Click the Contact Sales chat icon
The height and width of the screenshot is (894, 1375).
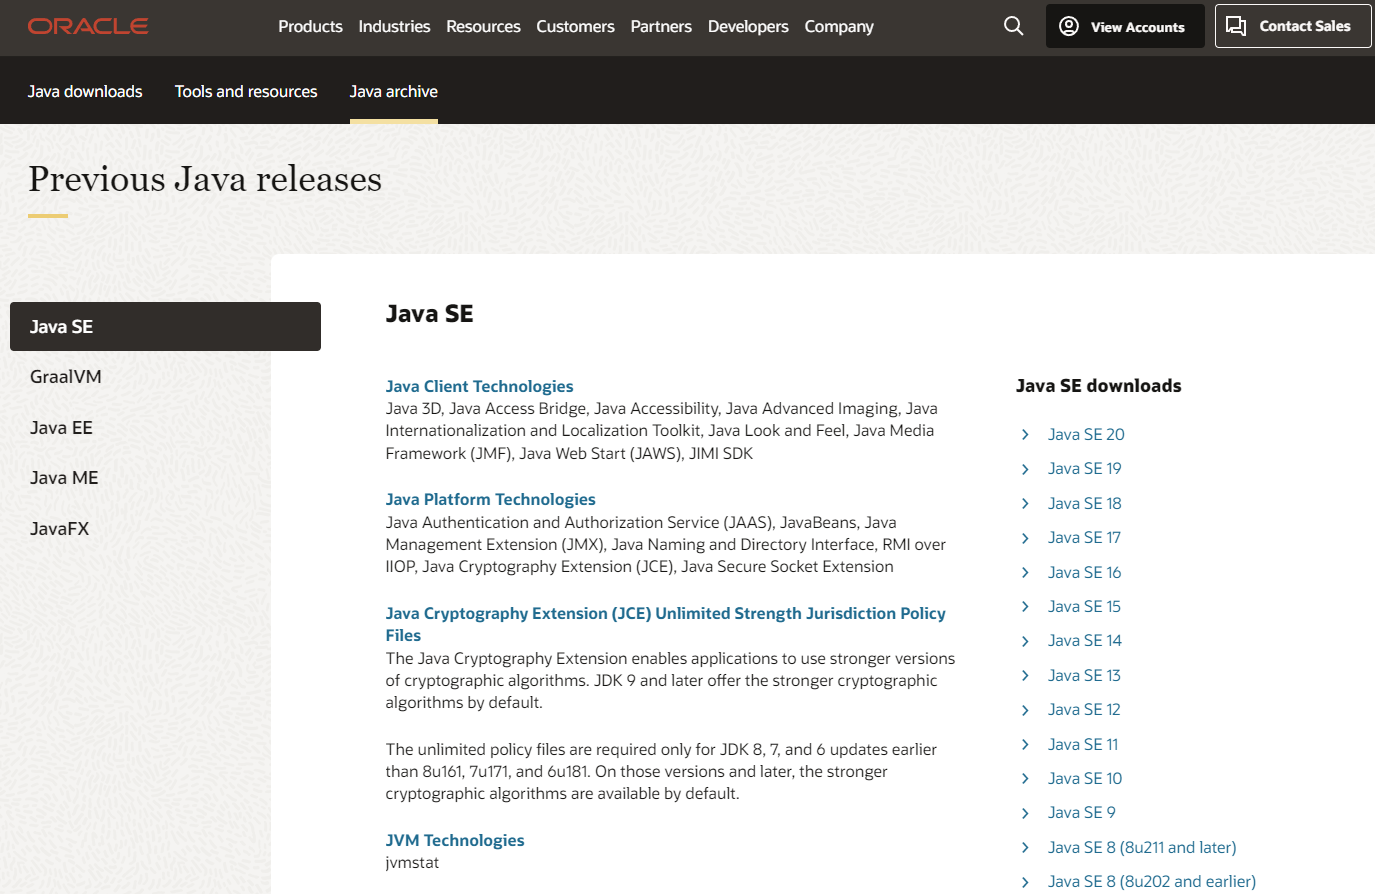click(1236, 26)
